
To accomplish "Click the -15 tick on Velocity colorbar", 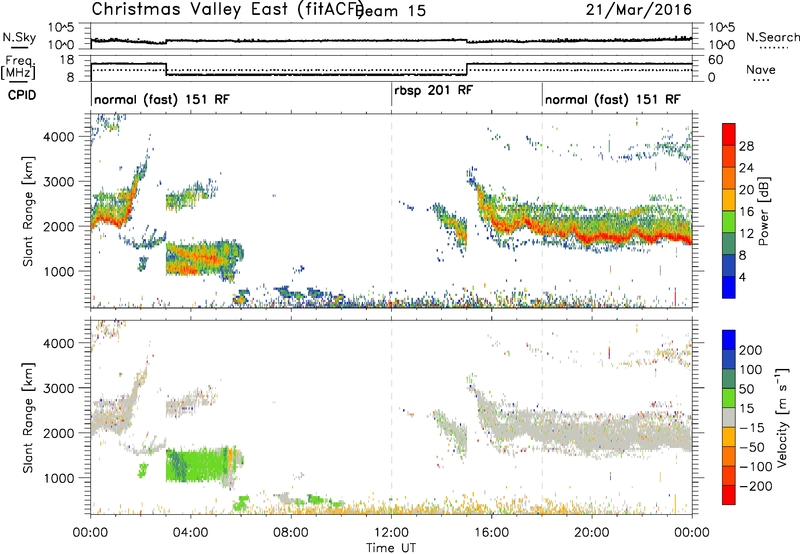I will coord(752,427).
